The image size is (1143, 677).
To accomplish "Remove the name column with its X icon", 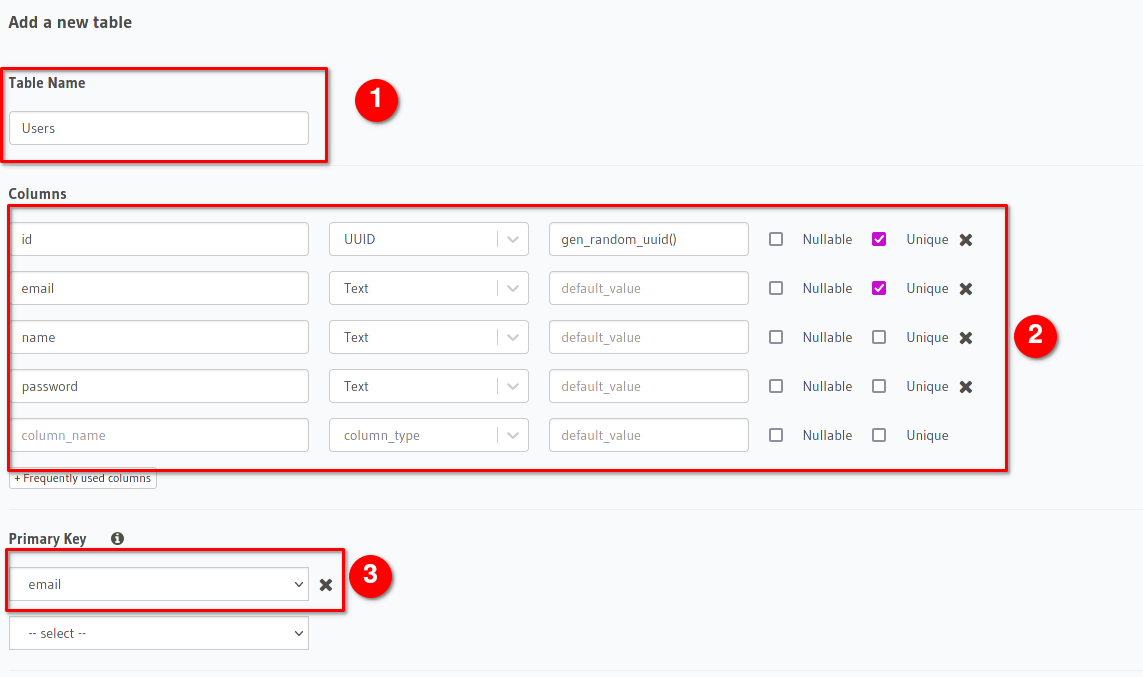I will coord(966,338).
